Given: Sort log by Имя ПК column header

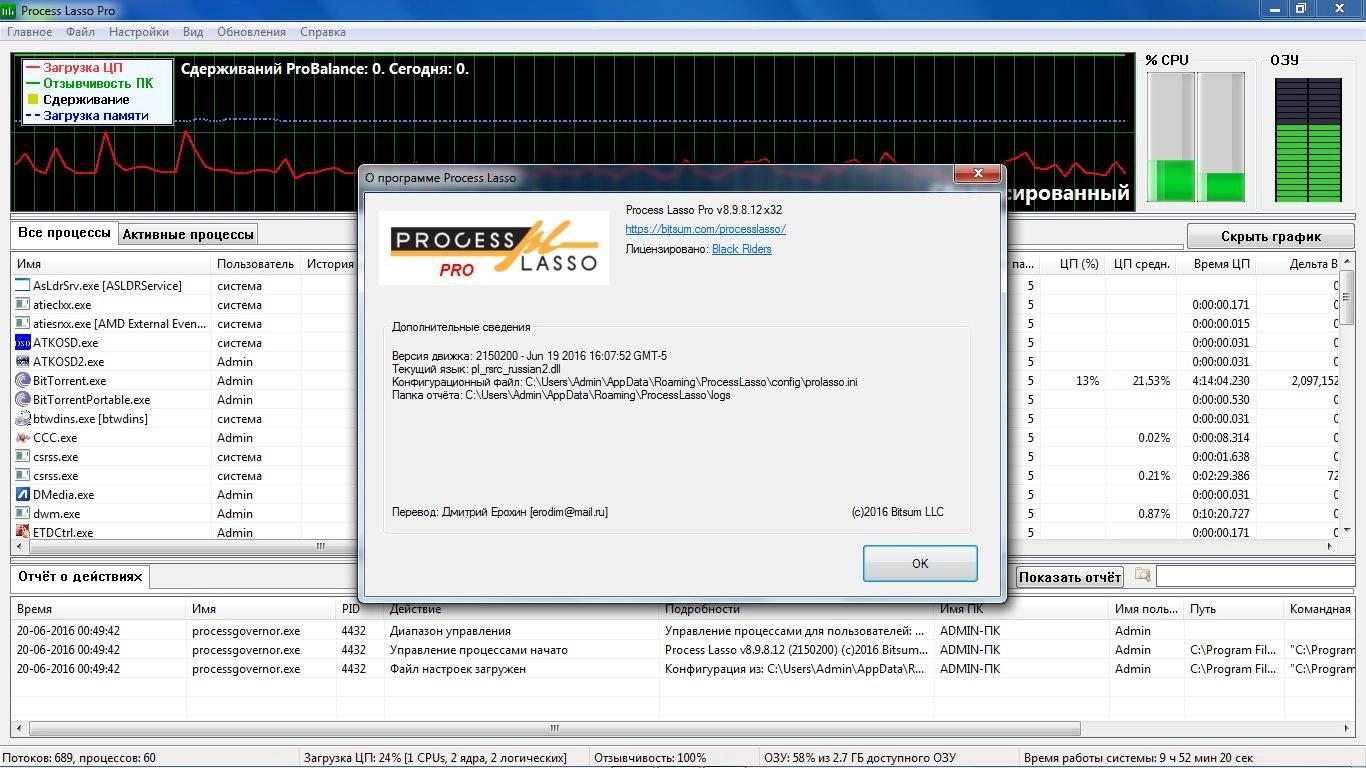Looking at the screenshot, I should (1022, 608).
